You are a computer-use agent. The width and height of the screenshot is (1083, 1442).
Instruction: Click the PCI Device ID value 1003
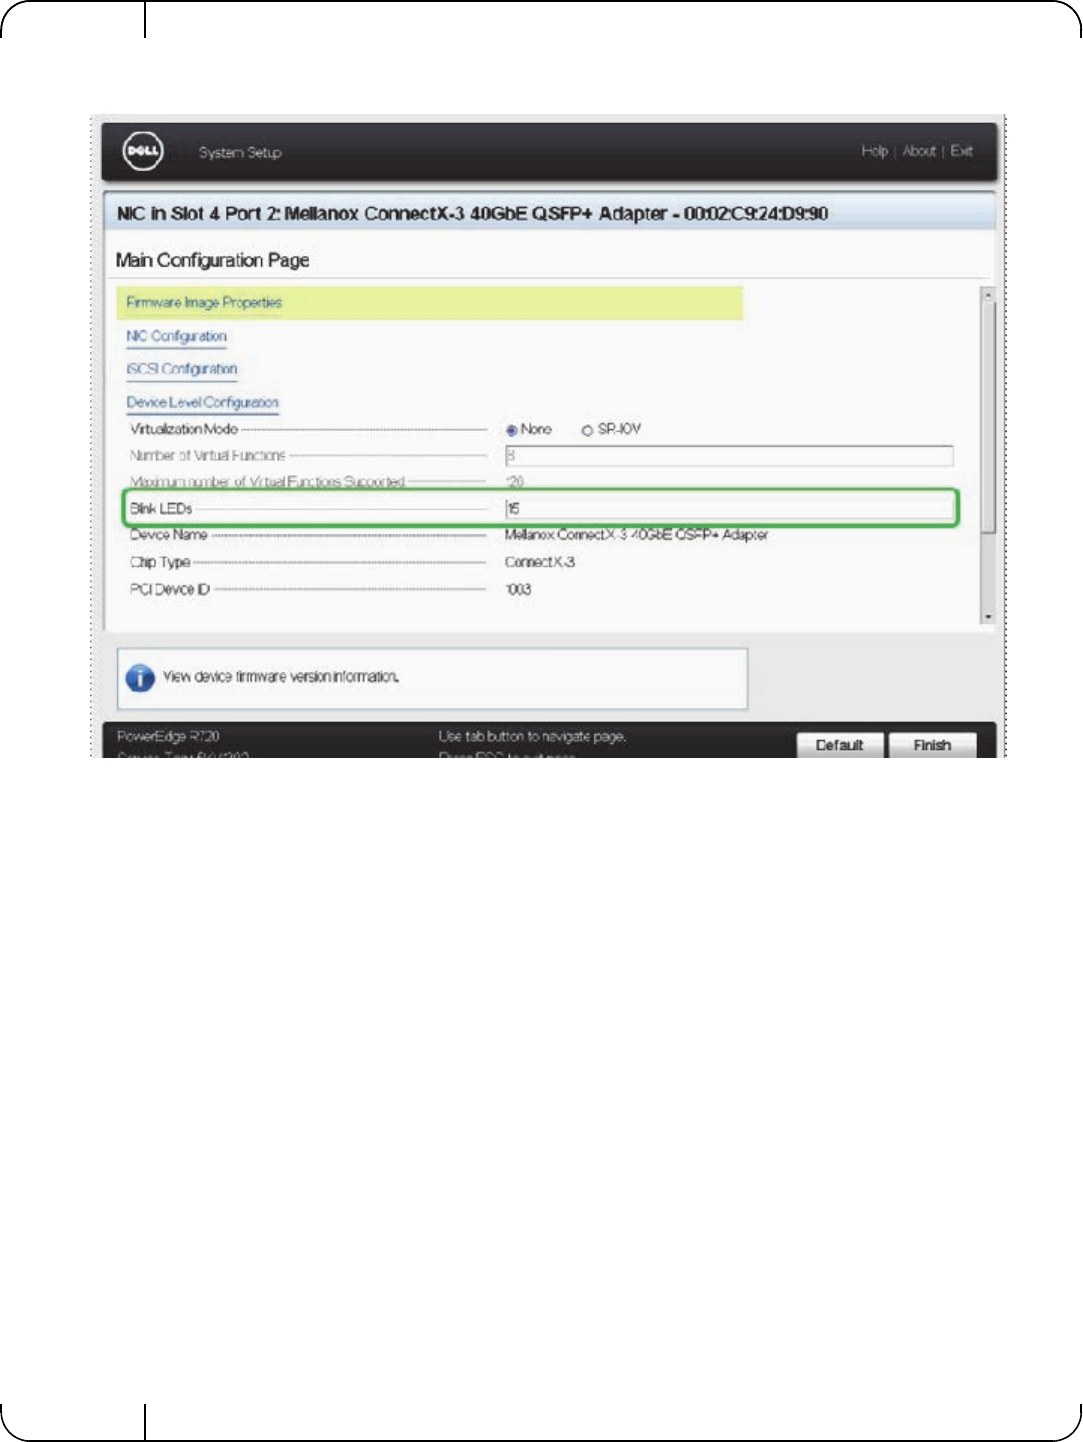coord(518,589)
